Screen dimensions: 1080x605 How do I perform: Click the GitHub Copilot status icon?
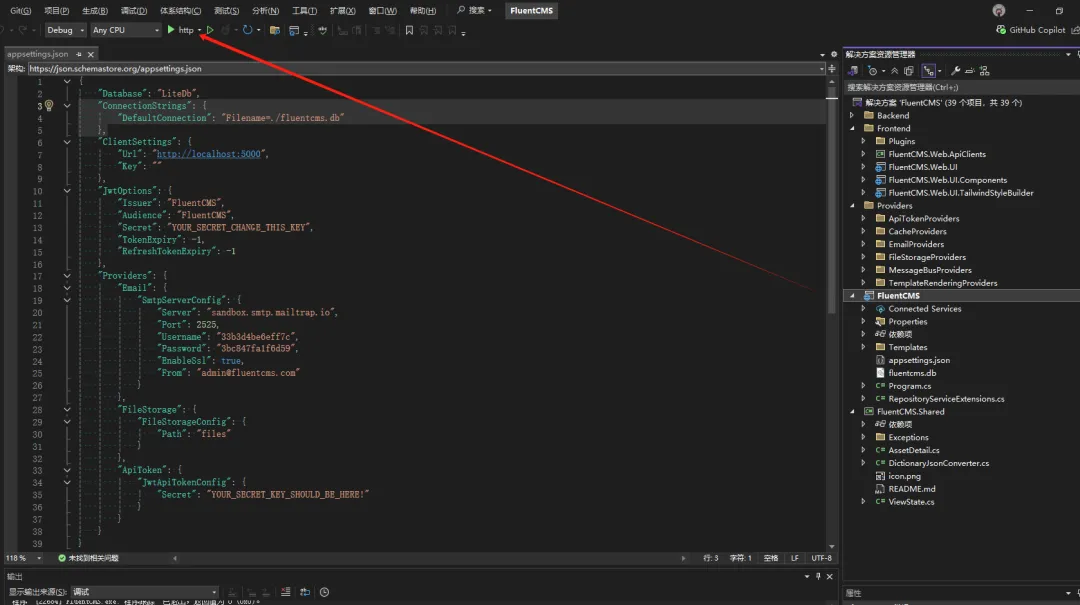click(1001, 30)
